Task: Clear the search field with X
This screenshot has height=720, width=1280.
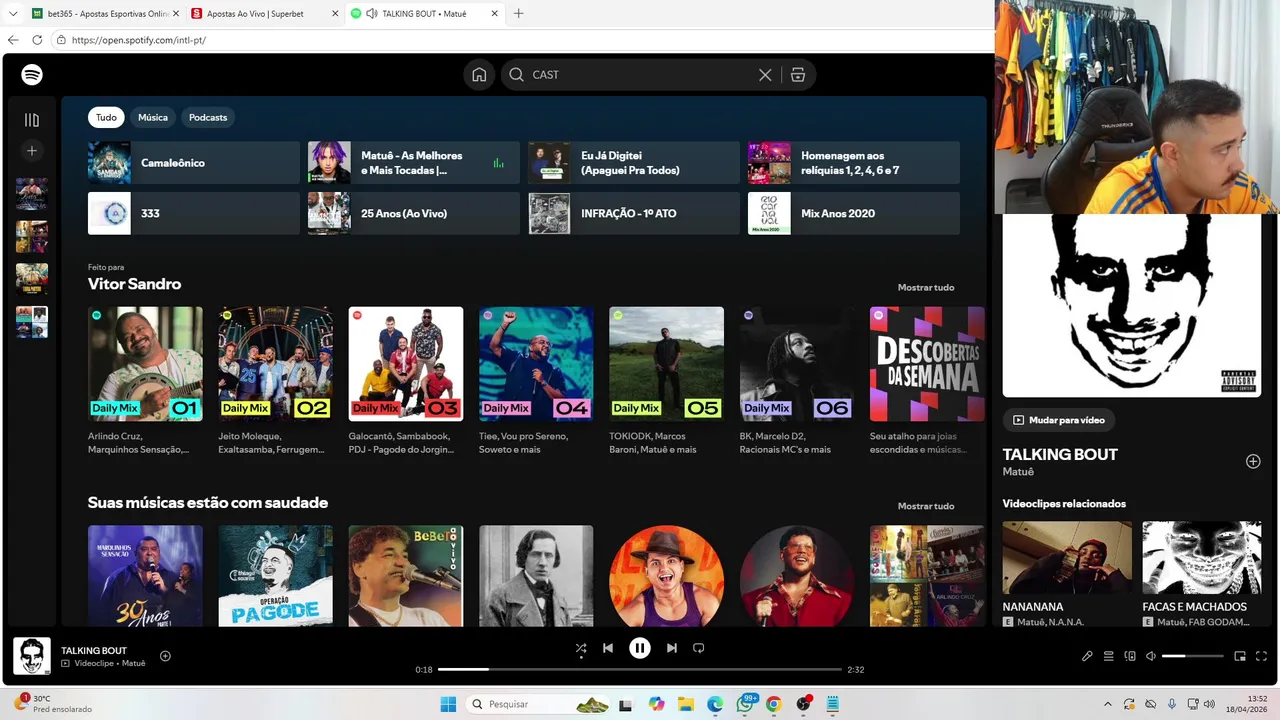Action: click(x=765, y=75)
